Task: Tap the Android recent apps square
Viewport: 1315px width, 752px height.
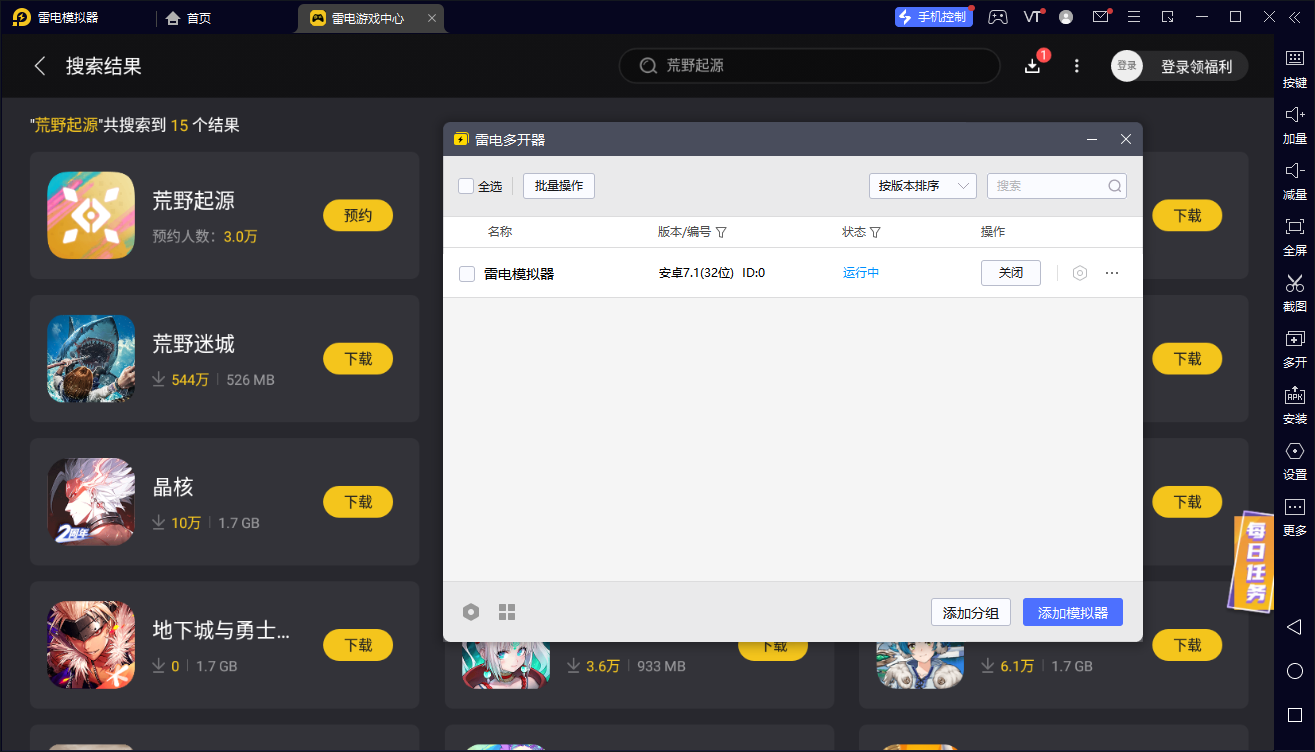Action: [x=1294, y=715]
